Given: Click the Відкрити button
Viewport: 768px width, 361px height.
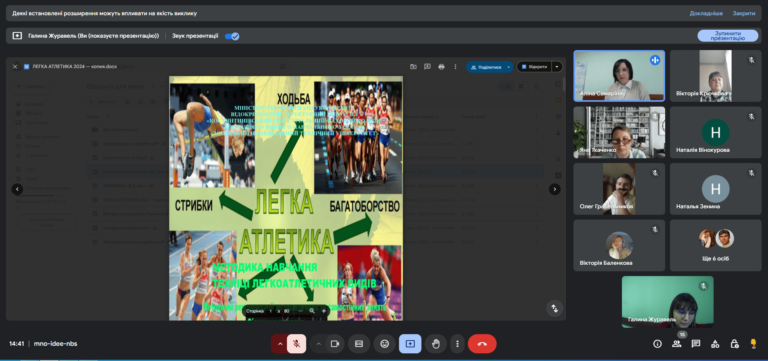Looking at the screenshot, I should (534, 67).
